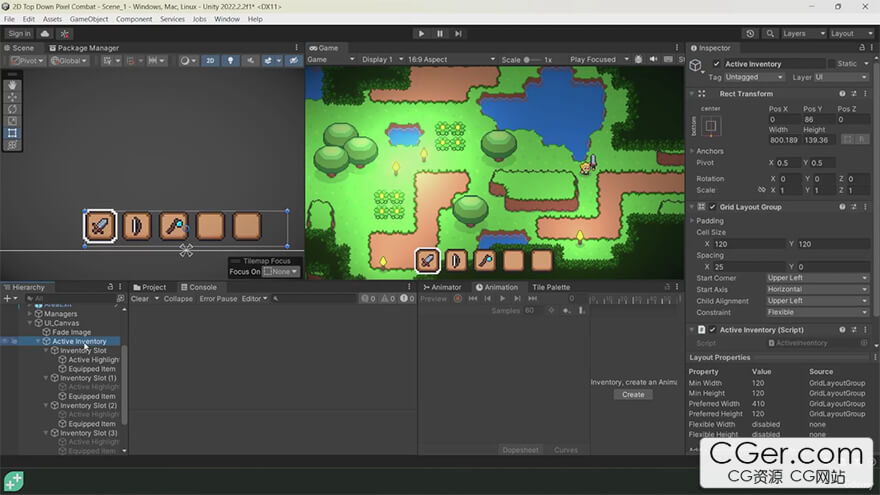Click the anchor presets box in Rect Transform
This screenshot has width=880, height=495.
711,127
